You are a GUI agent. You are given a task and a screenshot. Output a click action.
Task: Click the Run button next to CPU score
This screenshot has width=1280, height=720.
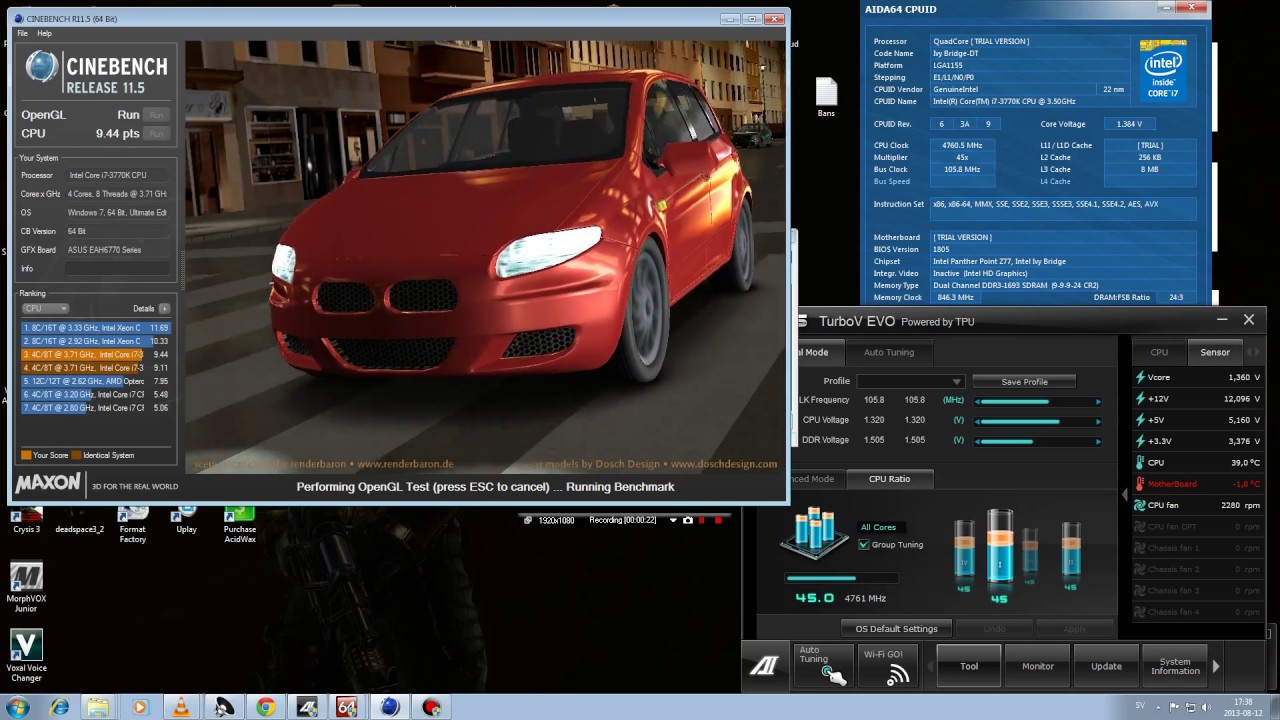coord(156,133)
